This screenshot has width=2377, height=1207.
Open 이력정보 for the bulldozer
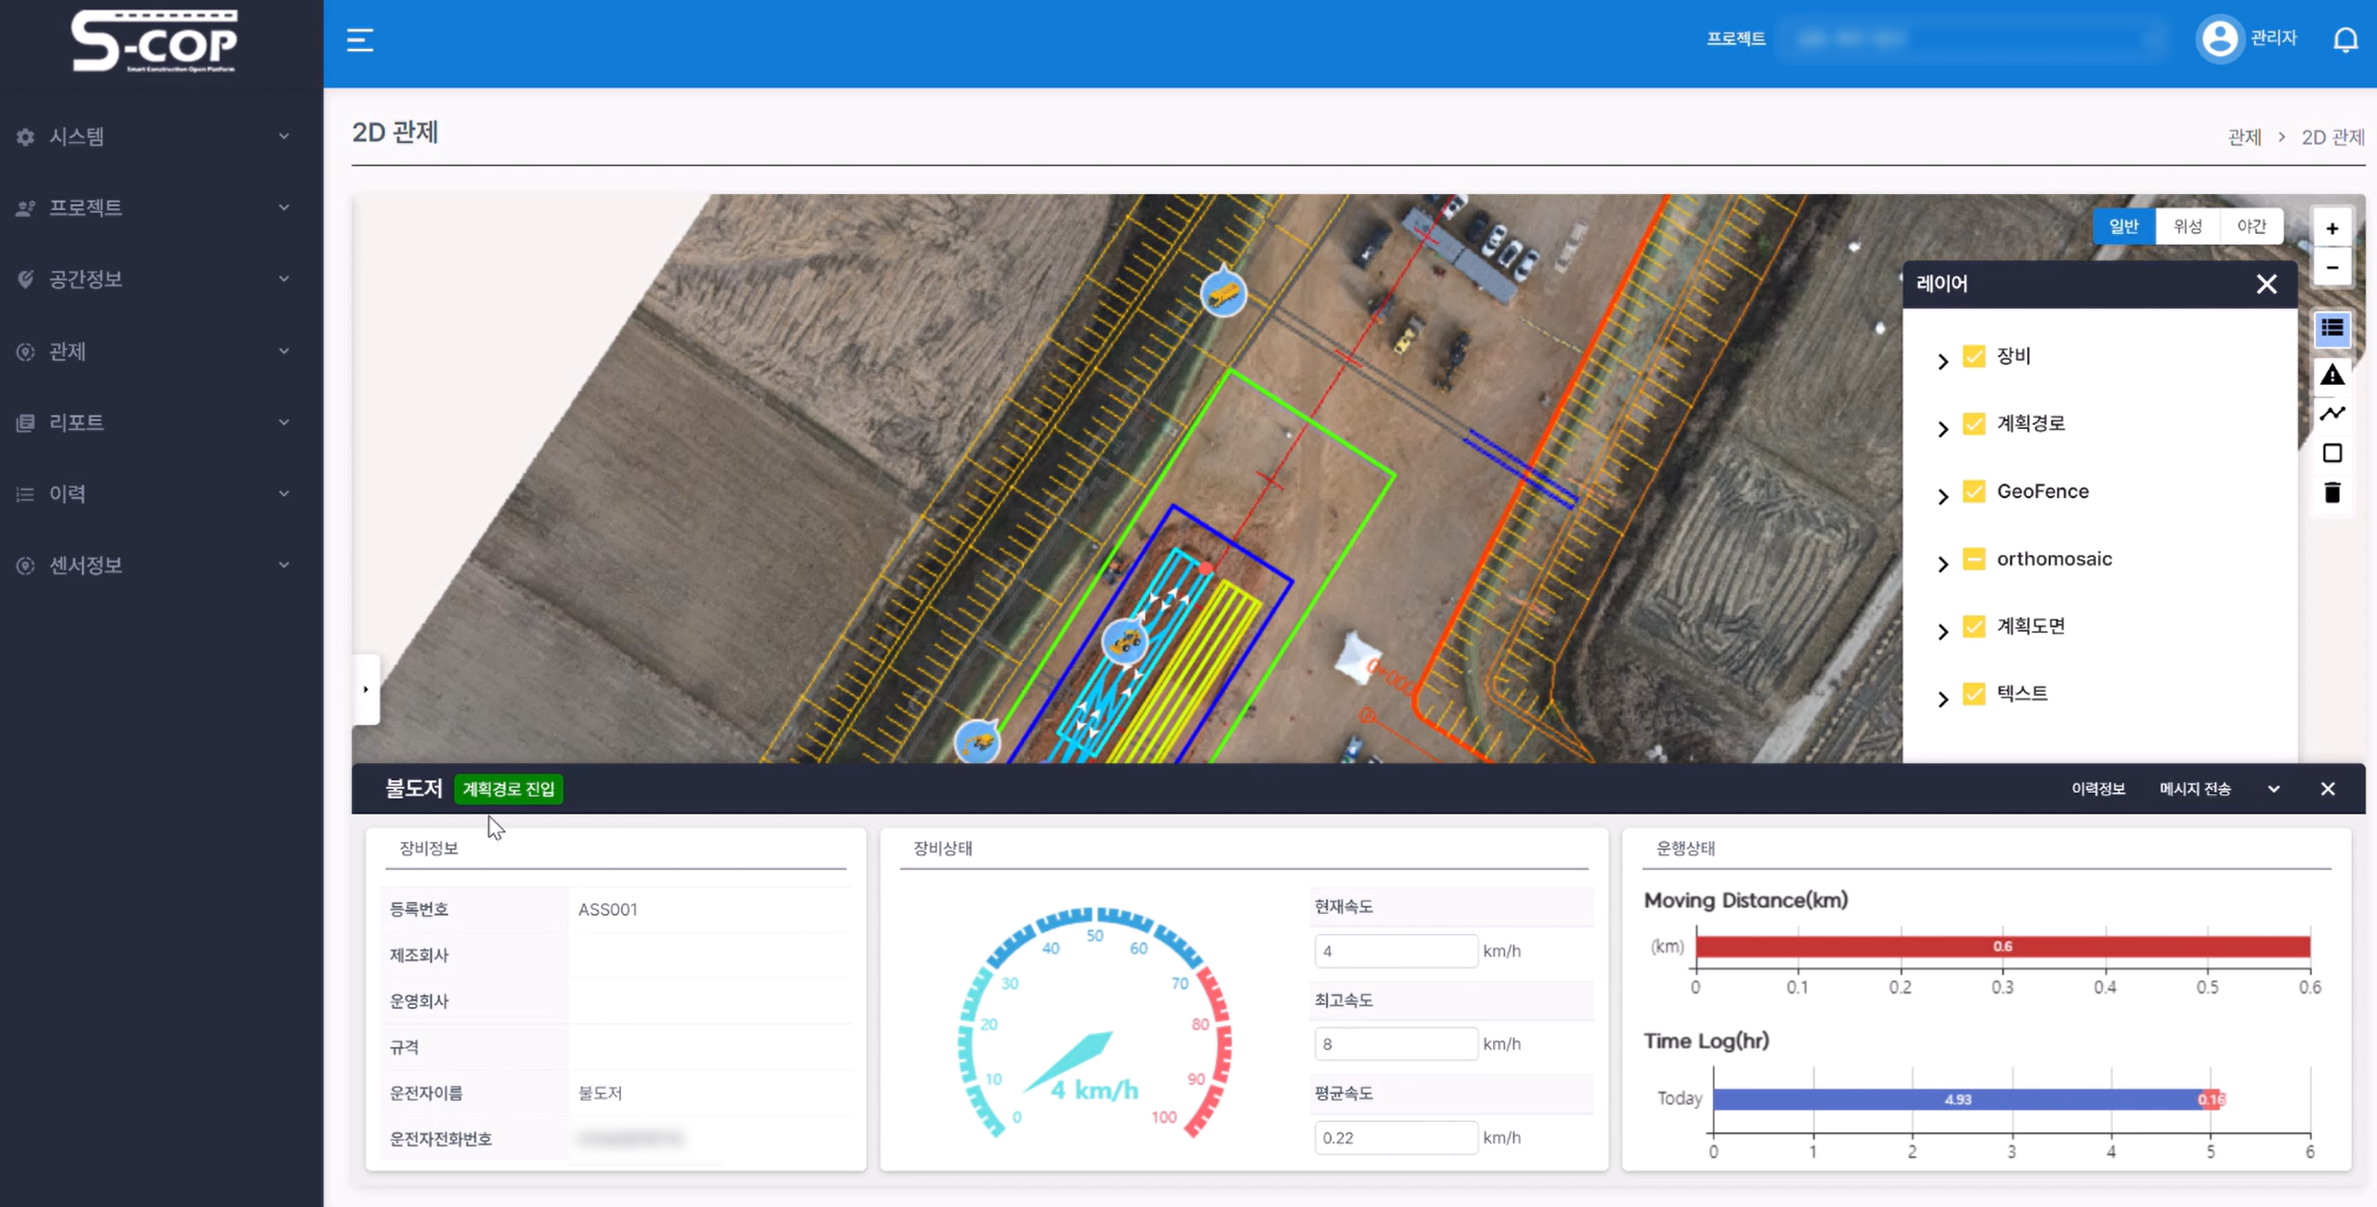pyautogui.click(x=2097, y=789)
